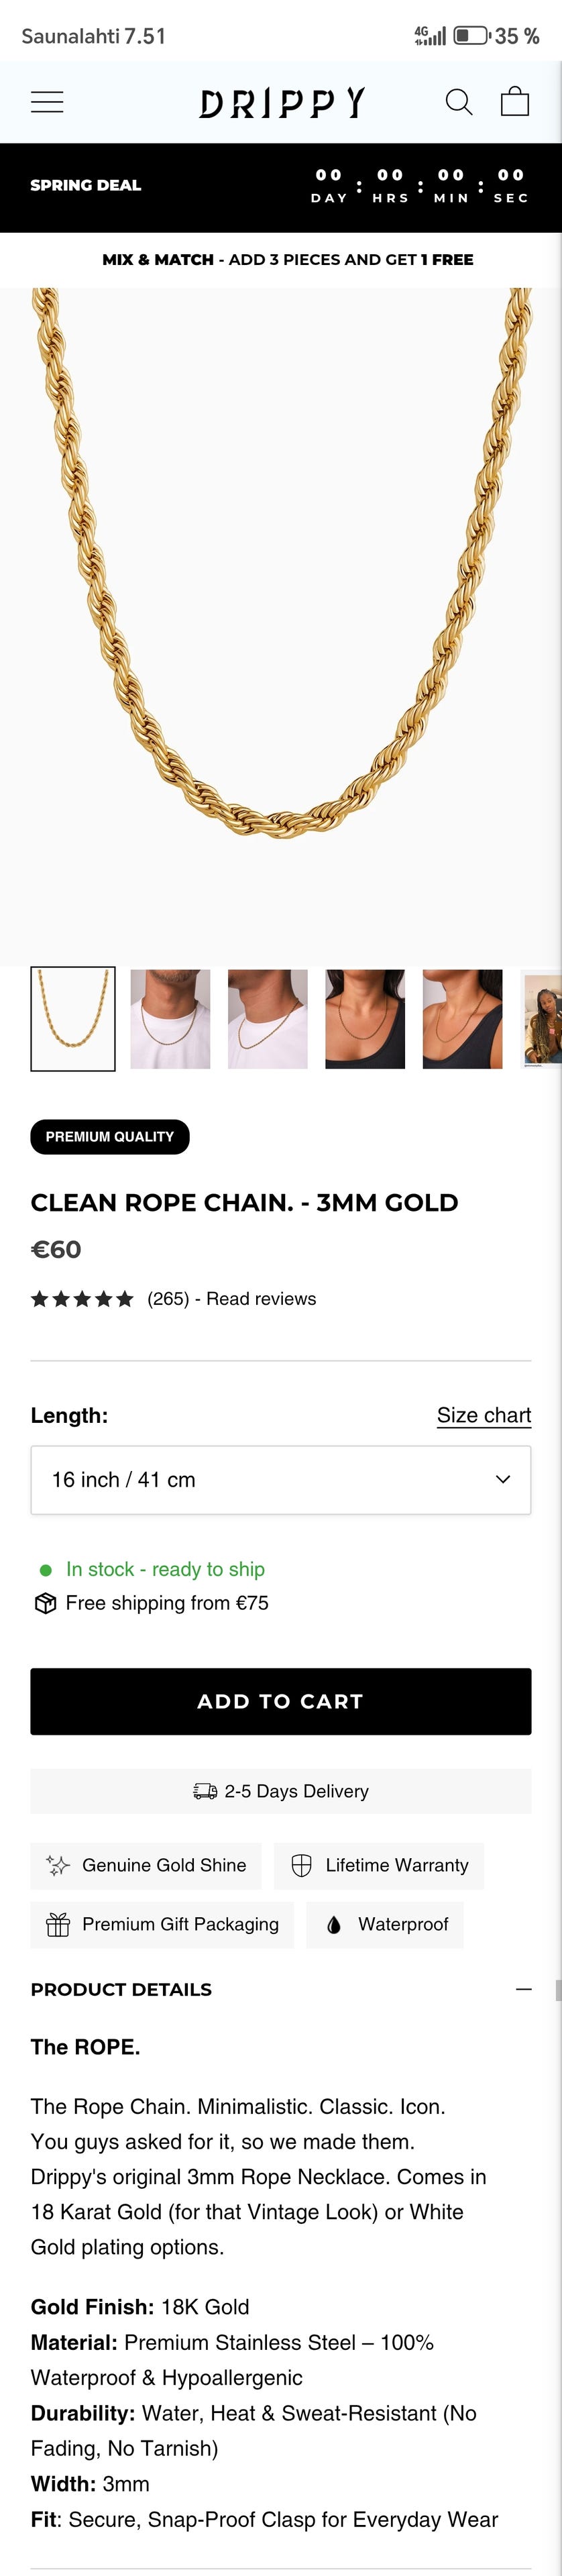Viewport: 562px width, 2576px height.
Task: Click the delivery truck icon
Action: [x=205, y=1791]
